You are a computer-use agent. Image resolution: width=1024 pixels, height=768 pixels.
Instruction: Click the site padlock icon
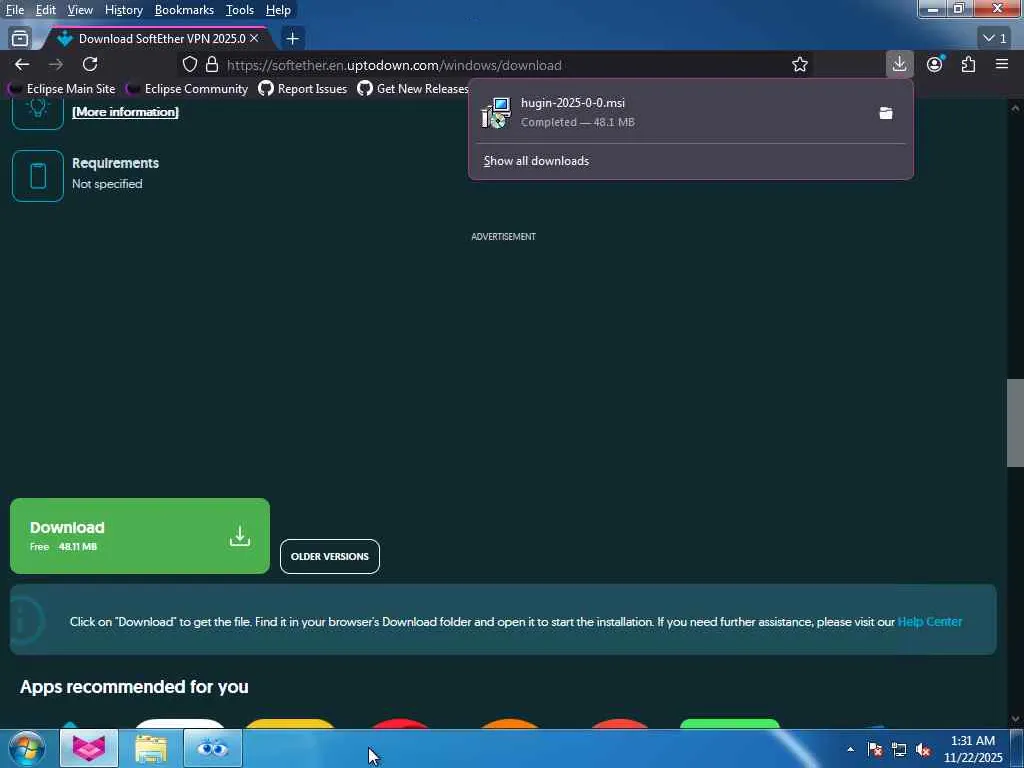(212, 64)
